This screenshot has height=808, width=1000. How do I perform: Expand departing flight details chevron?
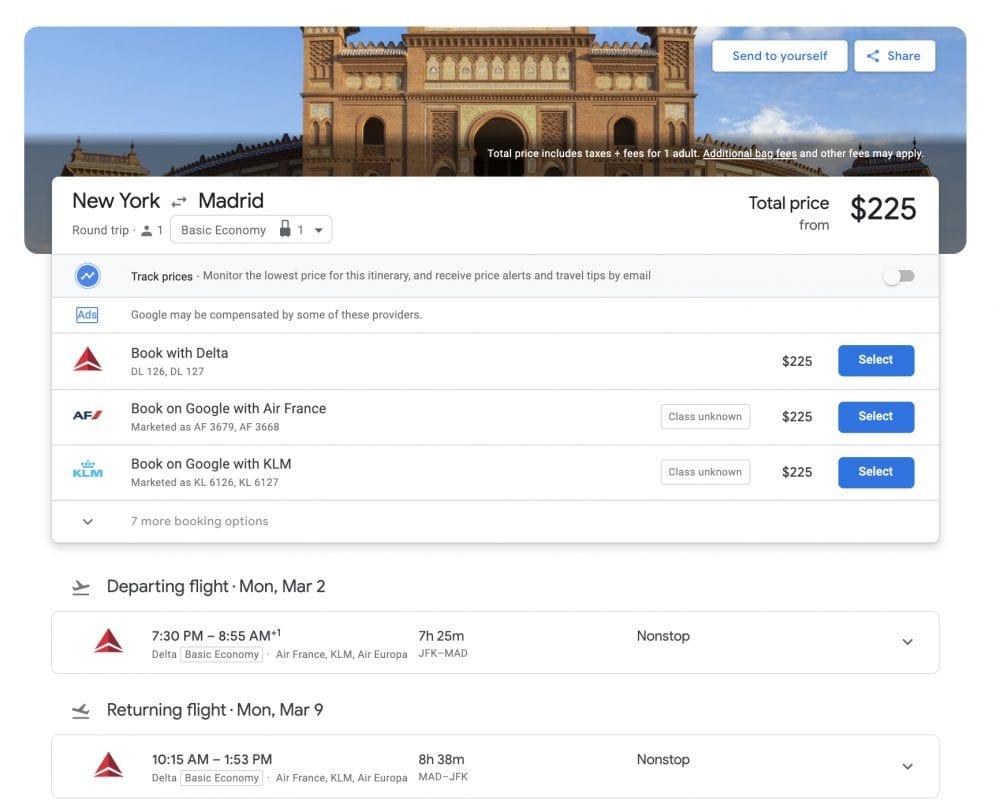tap(907, 642)
